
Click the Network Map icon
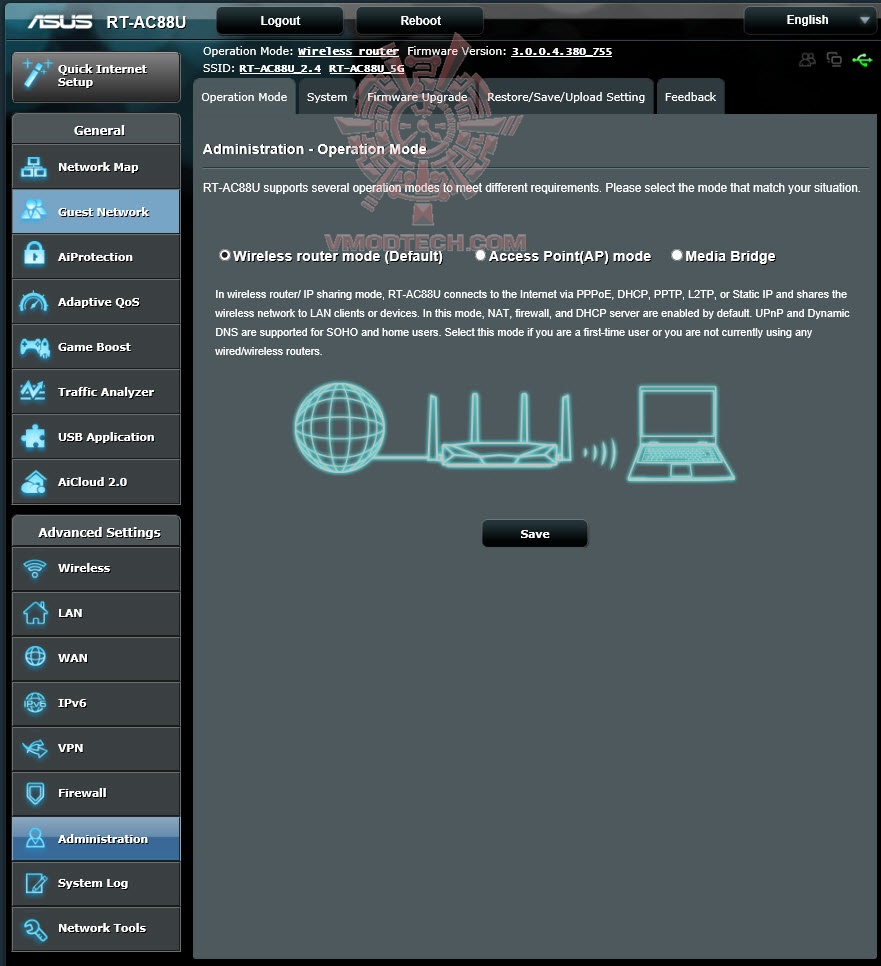coord(33,167)
